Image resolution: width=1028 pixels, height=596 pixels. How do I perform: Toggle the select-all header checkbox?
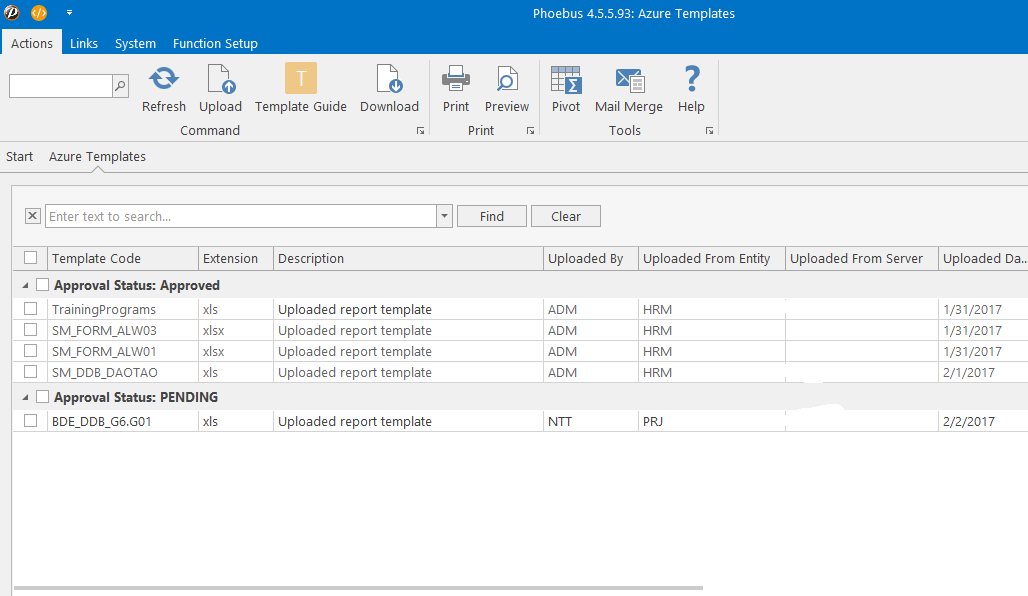coord(30,258)
